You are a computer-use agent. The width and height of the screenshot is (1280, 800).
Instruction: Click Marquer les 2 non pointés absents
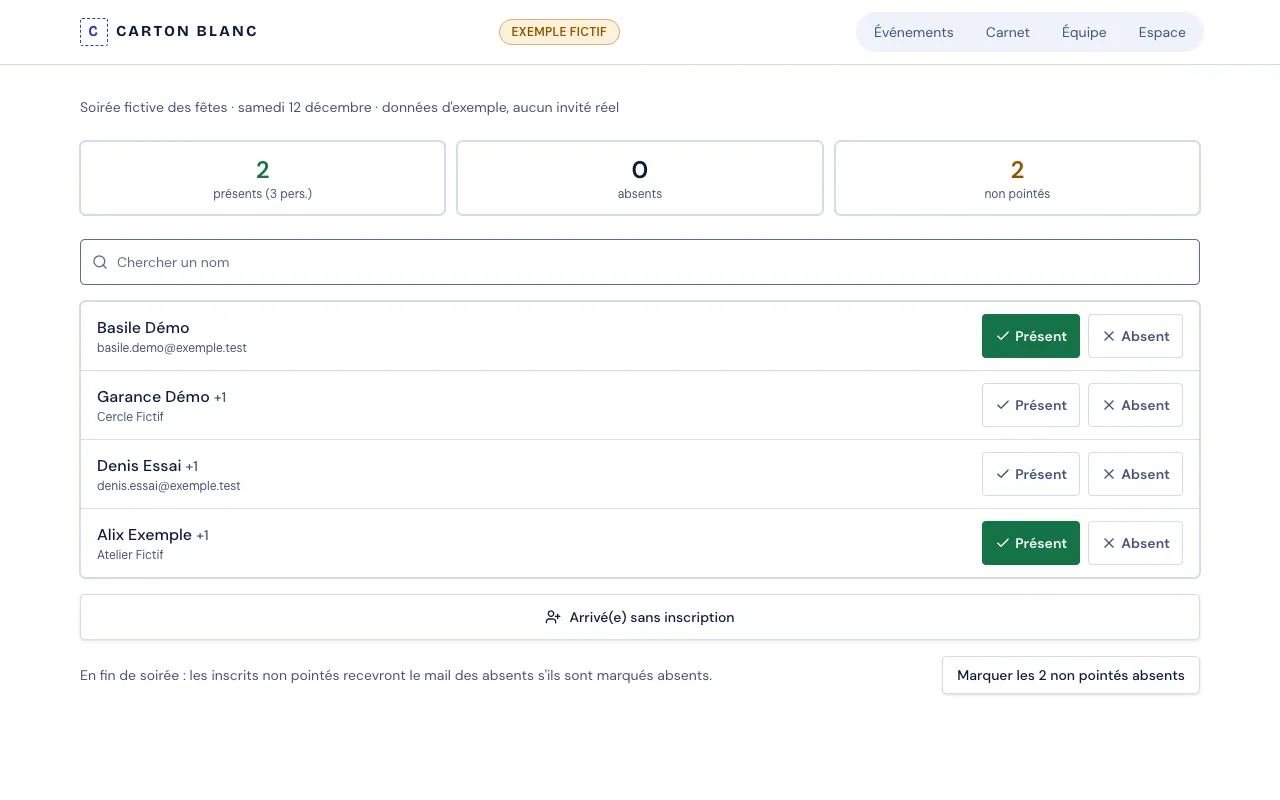tap(1070, 675)
